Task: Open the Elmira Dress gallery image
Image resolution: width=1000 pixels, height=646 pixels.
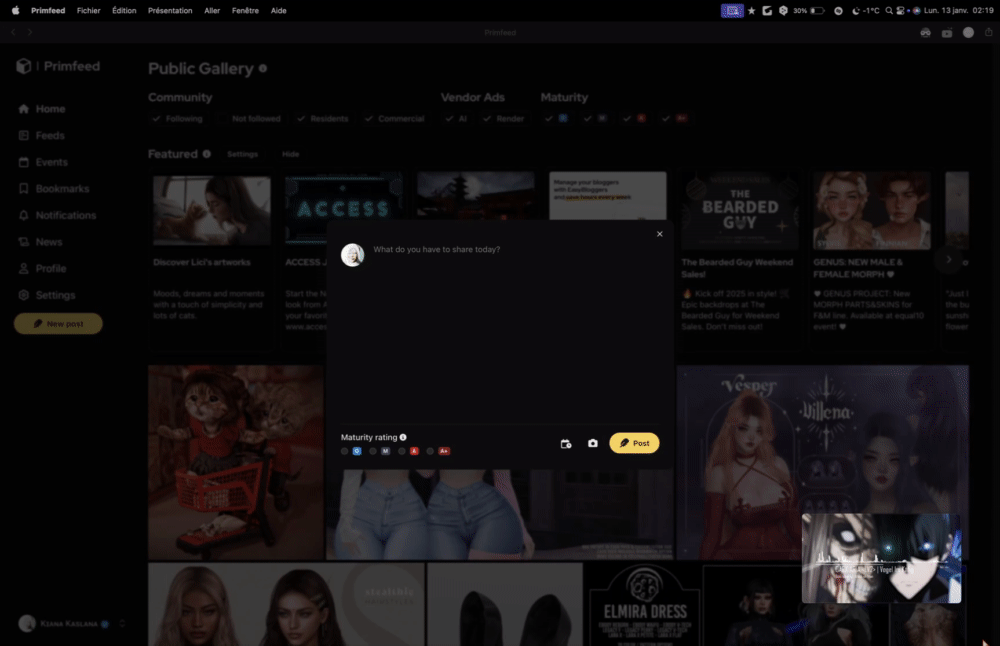Action: click(x=644, y=605)
